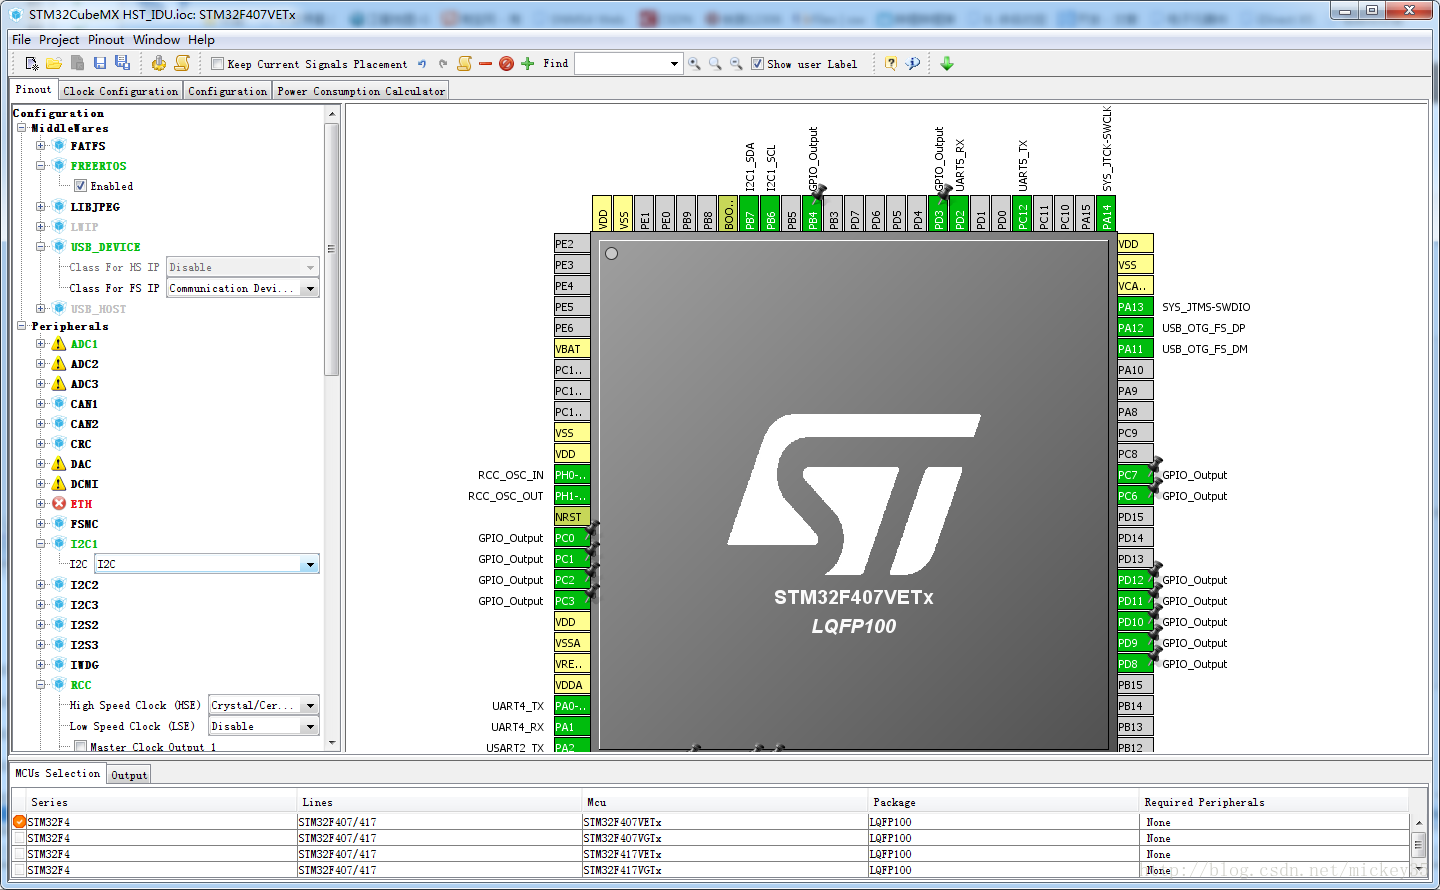Open the I2C mode dropdown under I2C1
This screenshot has width=1440, height=890.
tap(310, 565)
